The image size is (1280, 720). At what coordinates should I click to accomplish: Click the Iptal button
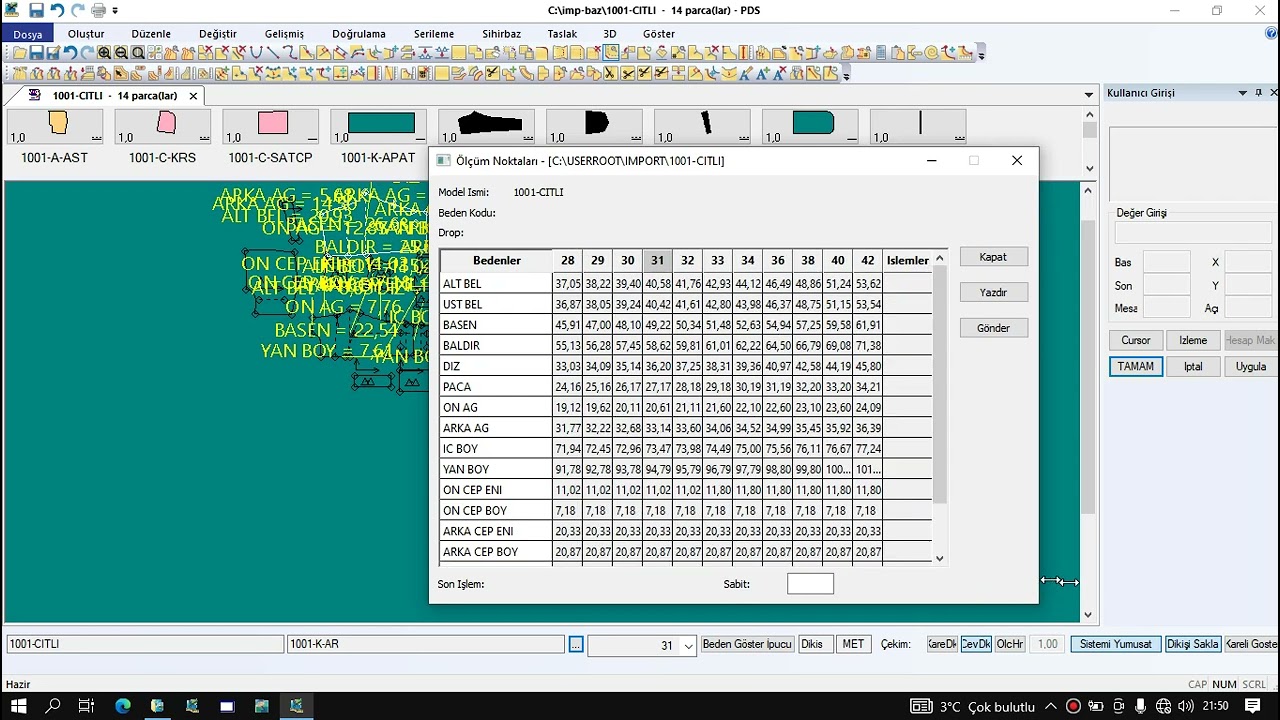click(1193, 367)
